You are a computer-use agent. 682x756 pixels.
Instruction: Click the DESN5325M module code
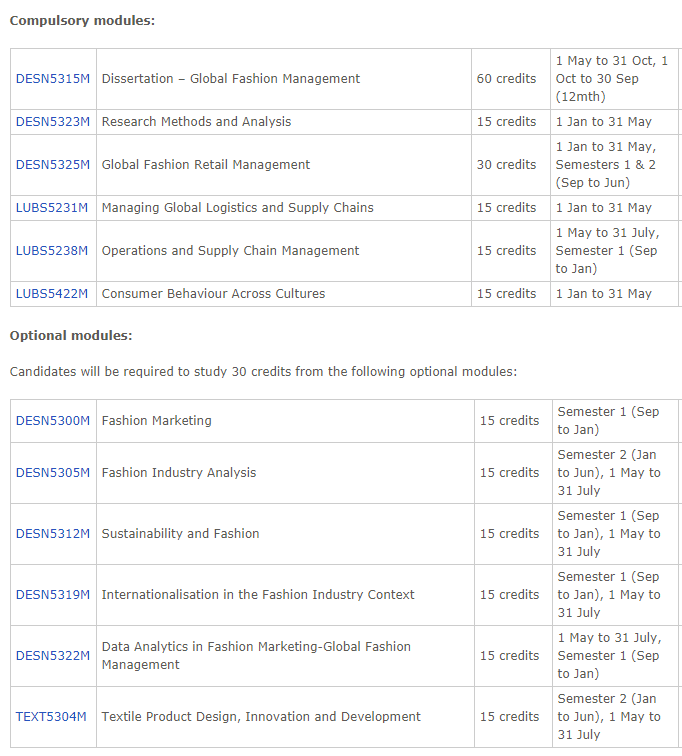[53, 165]
